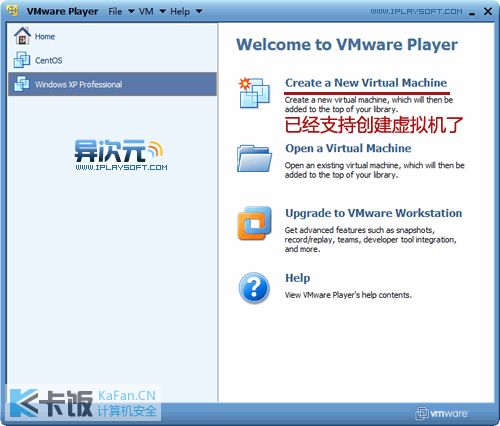500x426 pixels.
Task: Click the vmware logo in bottom bar
Action: (x=442, y=414)
